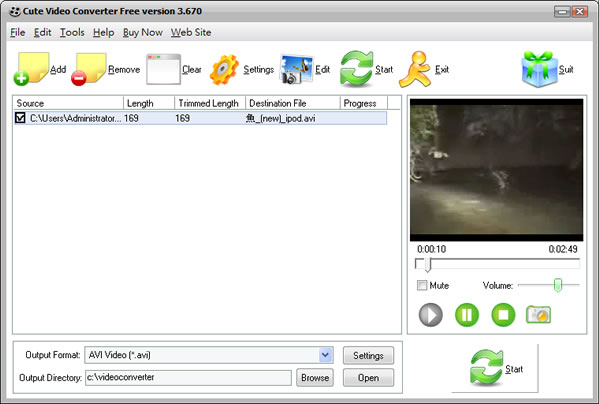
Task: Open the Edit video icon with camera
Action: coord(296,69)
